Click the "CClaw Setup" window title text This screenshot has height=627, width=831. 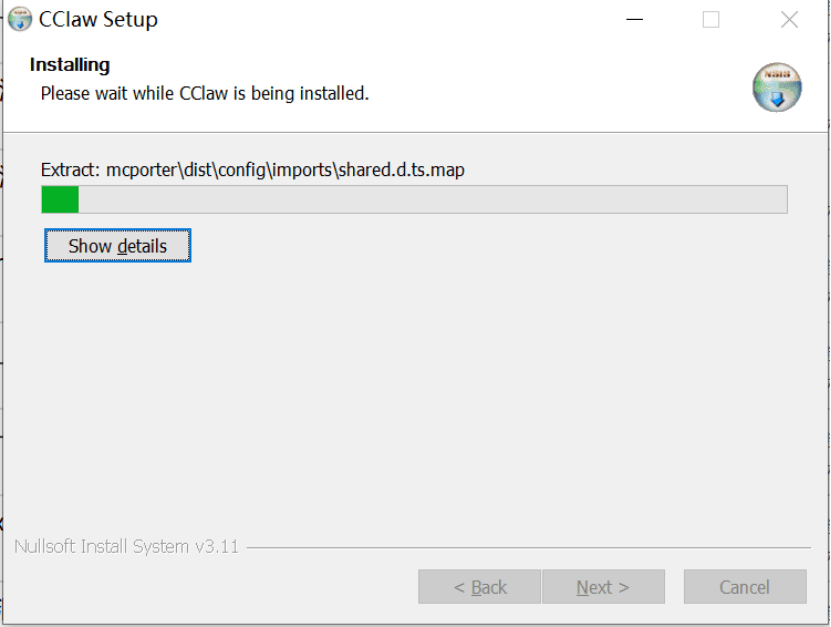98,20
